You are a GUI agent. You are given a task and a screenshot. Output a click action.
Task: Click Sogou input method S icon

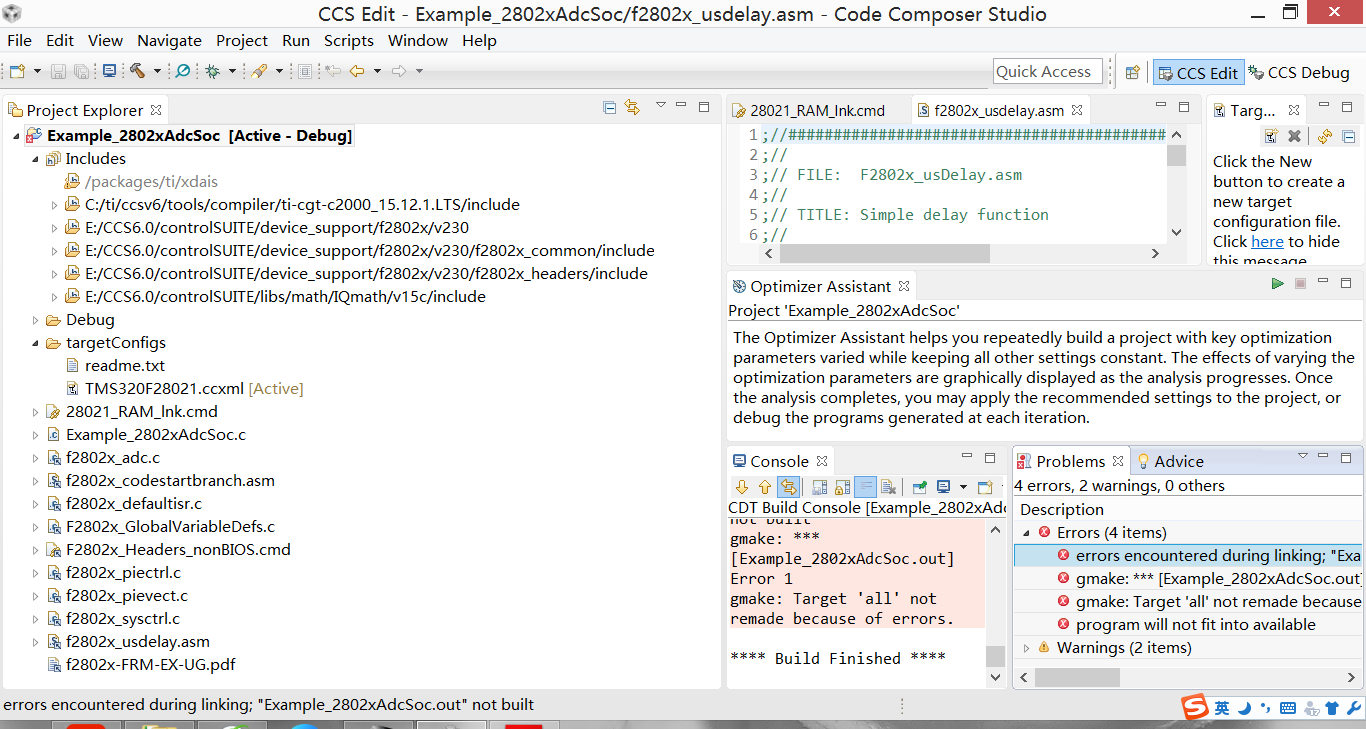(1194, 707)
